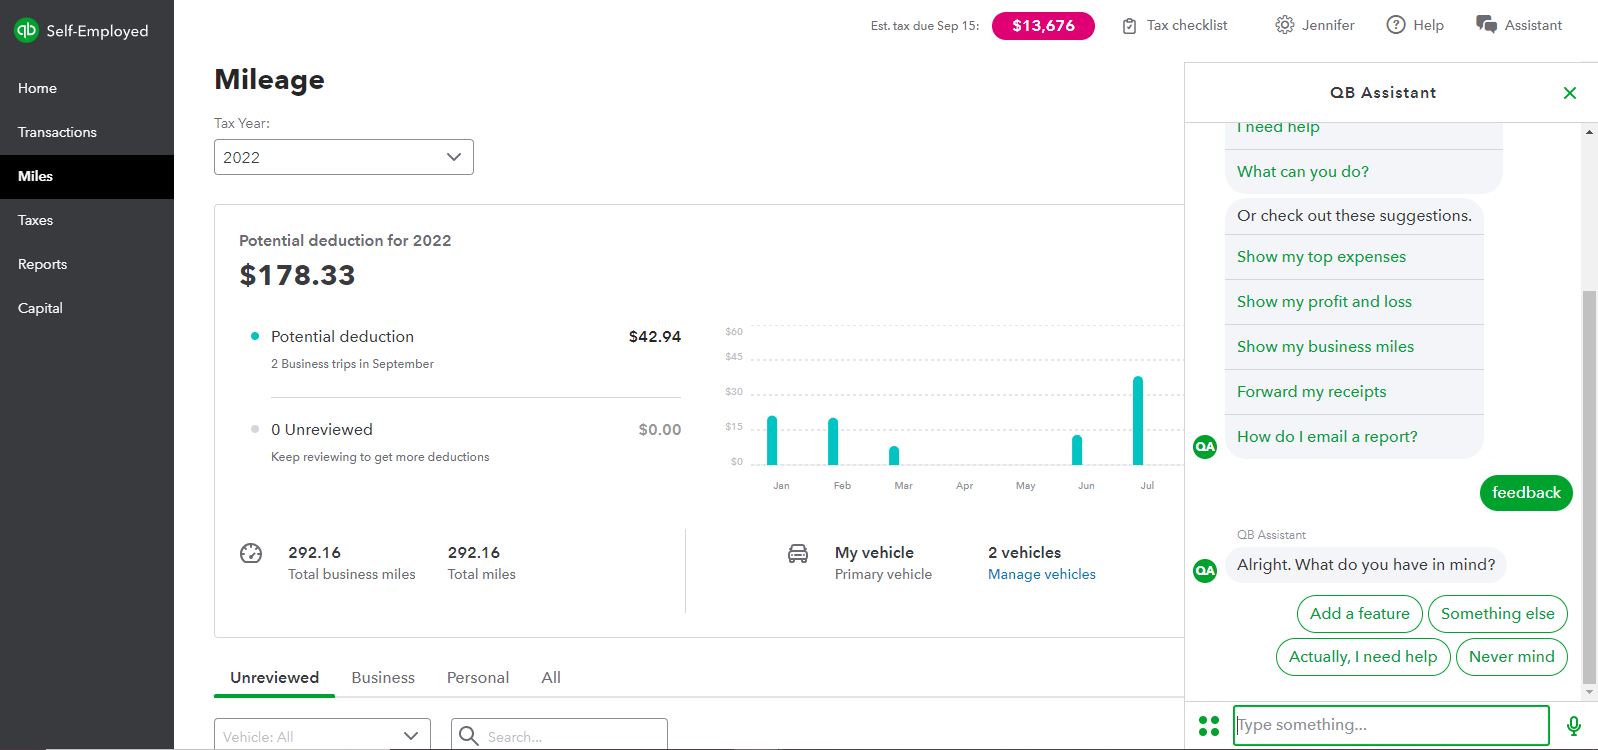Switch to the Personal tab
1598x750 pixels.
(x=478, y=678)
